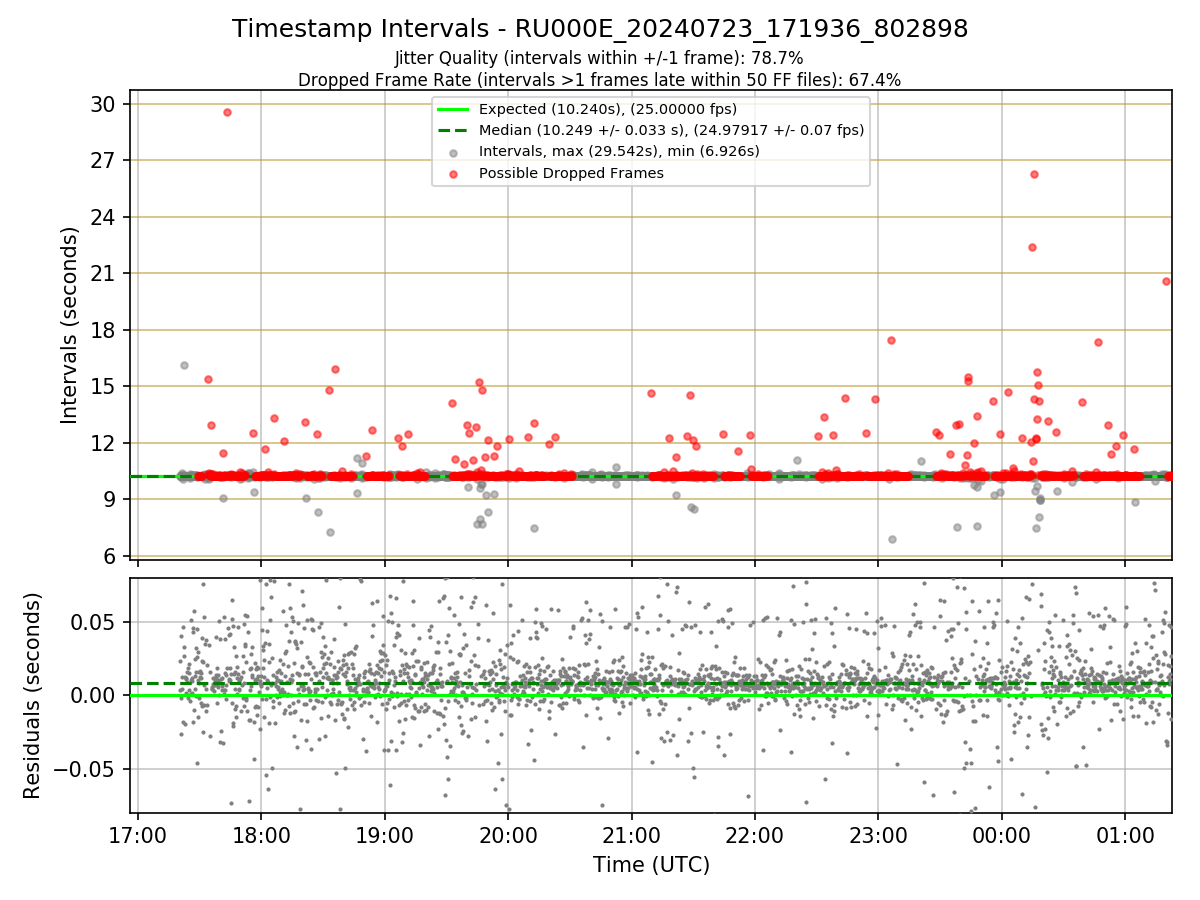Click the gray dot legend marker
Image resolution: width=1200 pixels, height=900 pixels.
[x=453, y=152]
